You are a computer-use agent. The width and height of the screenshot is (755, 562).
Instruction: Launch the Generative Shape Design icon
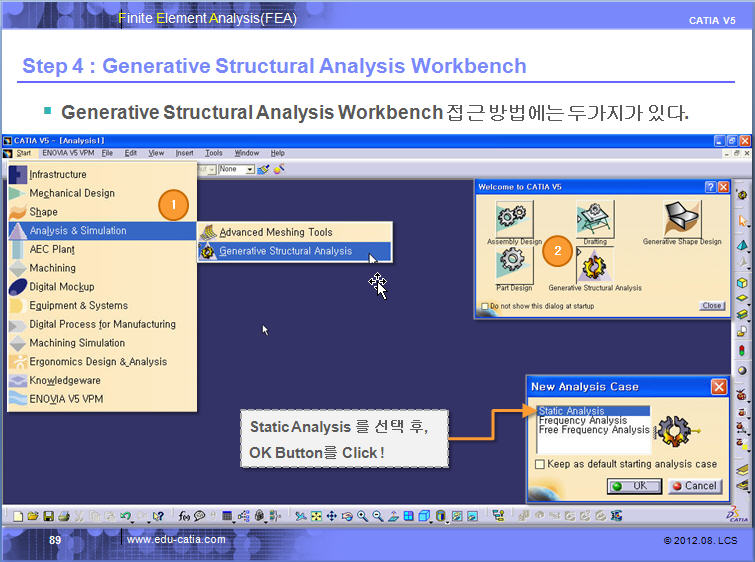(683, 218)
